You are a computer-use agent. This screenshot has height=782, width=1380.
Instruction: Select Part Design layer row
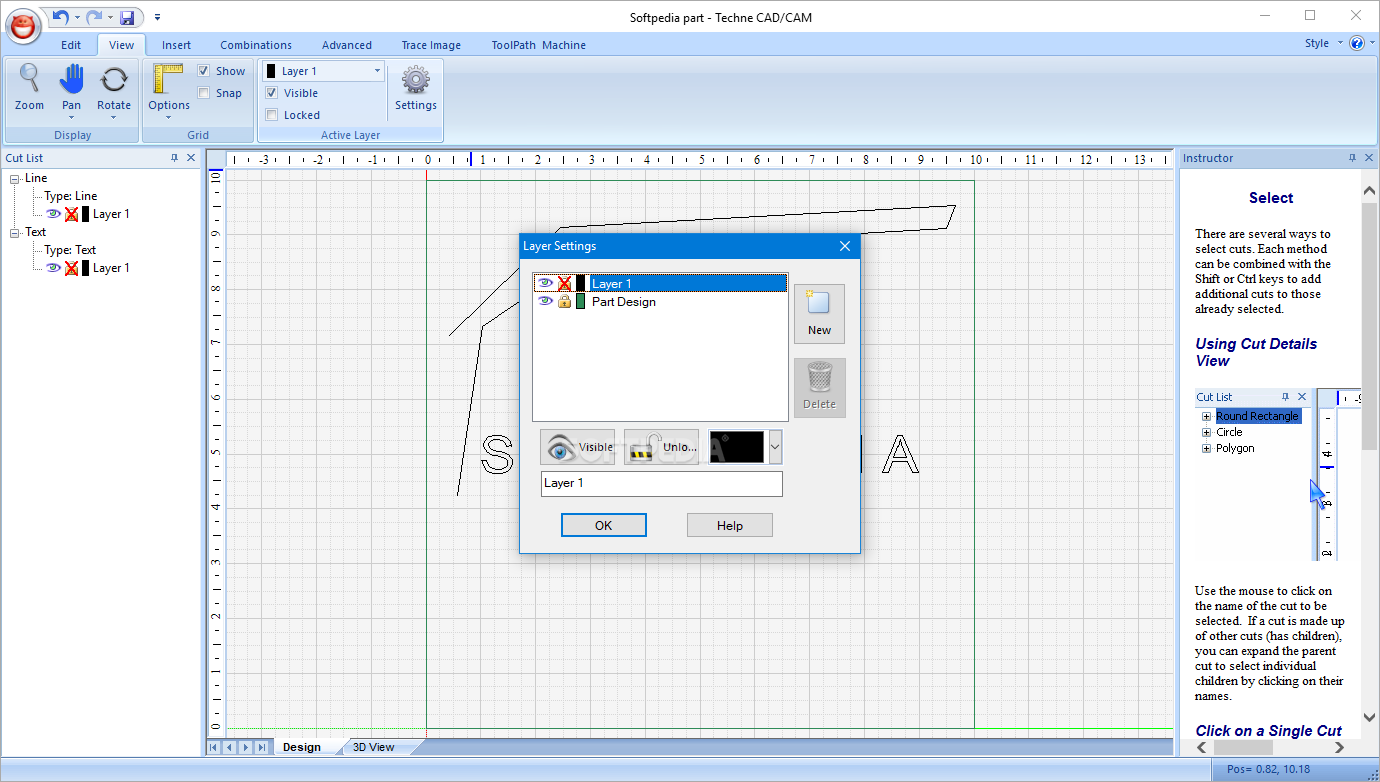coord(661,301)
